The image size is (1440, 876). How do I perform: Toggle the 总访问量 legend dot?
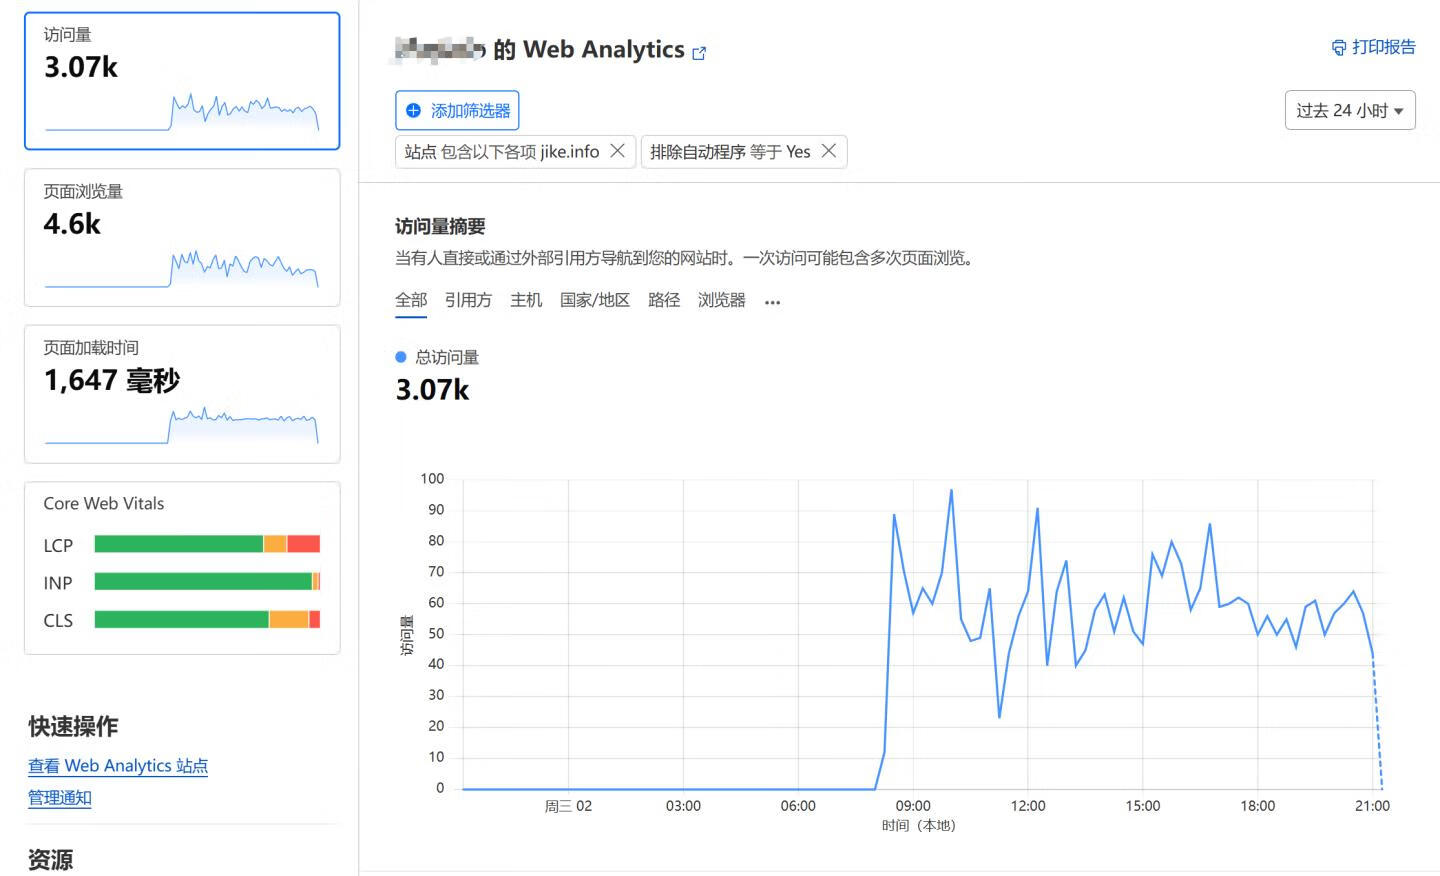(401, 357)
